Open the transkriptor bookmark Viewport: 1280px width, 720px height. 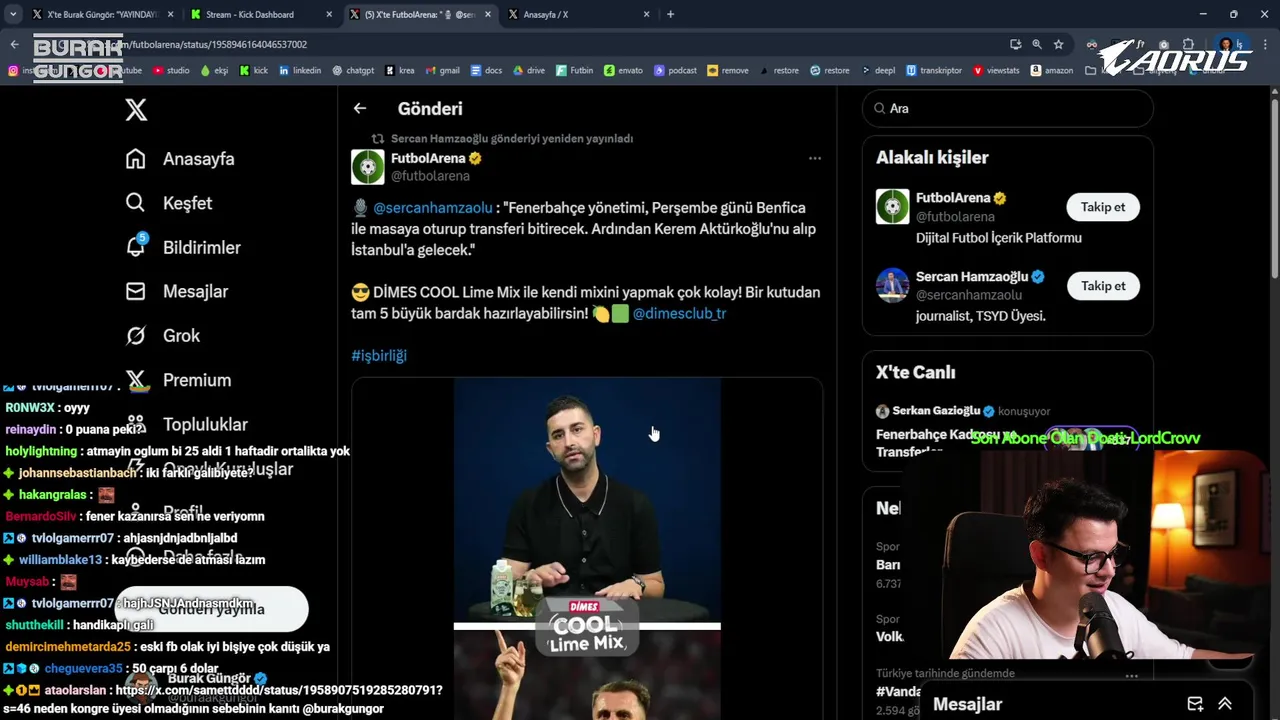[x=934, y=70]
